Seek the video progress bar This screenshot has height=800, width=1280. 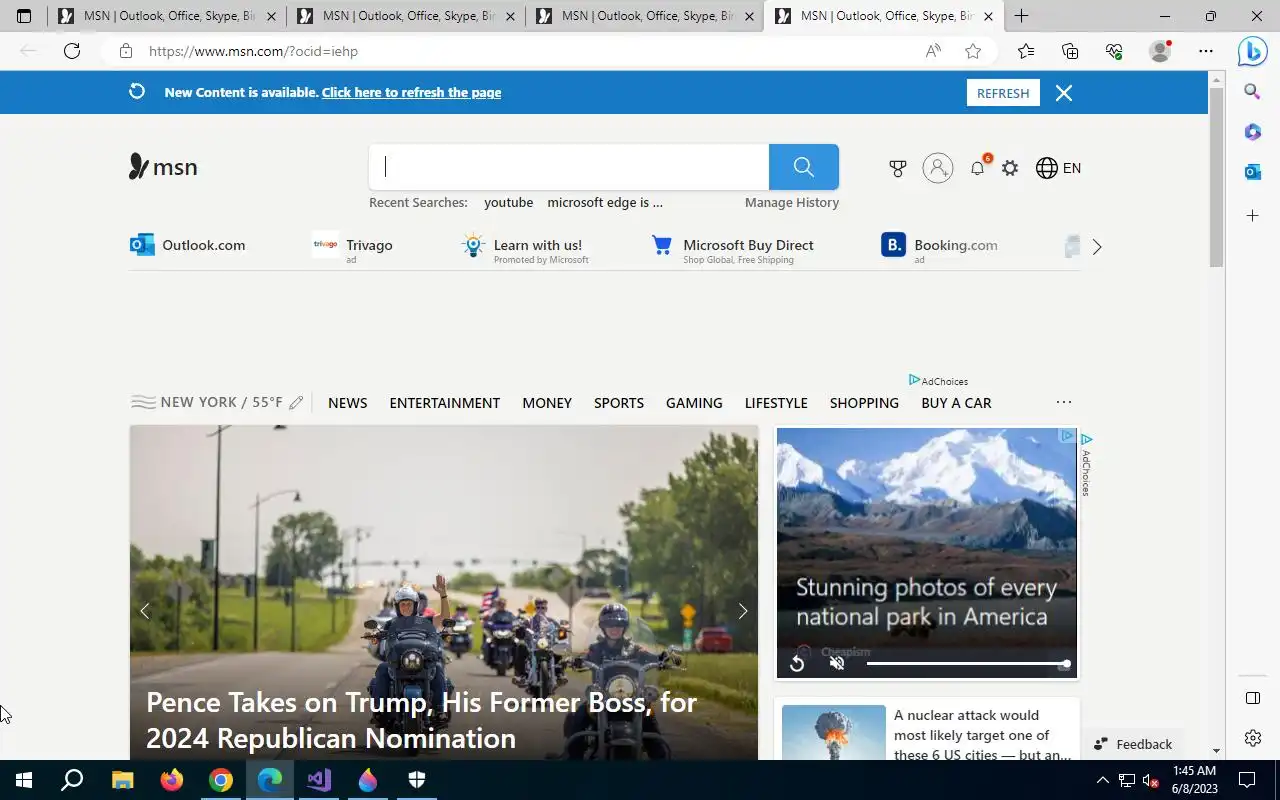pyautogui.click(x=967, y=664)
